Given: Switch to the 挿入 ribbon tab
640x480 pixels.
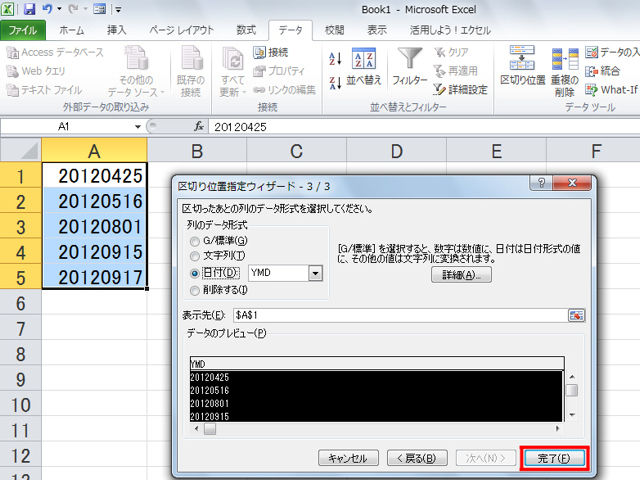Looking at the screenshot, I should click(x=117, y=30).
